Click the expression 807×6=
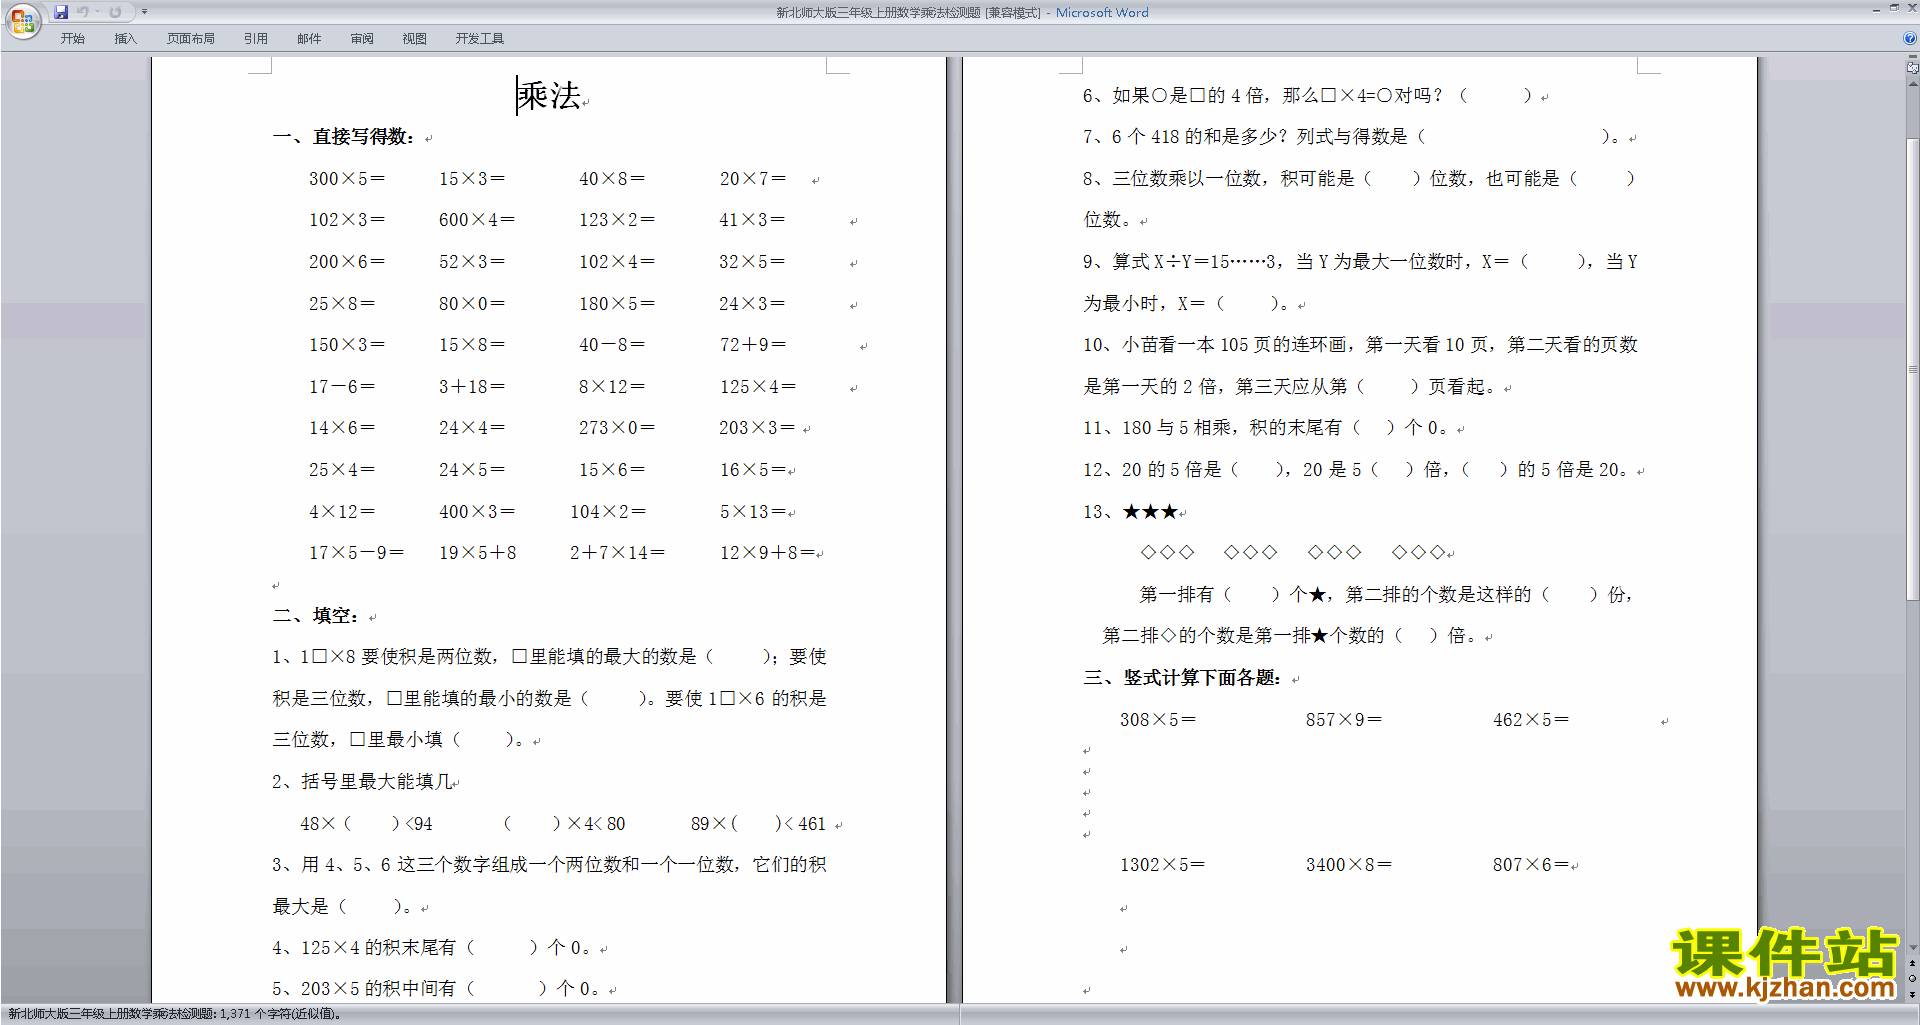1920x1025 pixels. (1531, 865)
